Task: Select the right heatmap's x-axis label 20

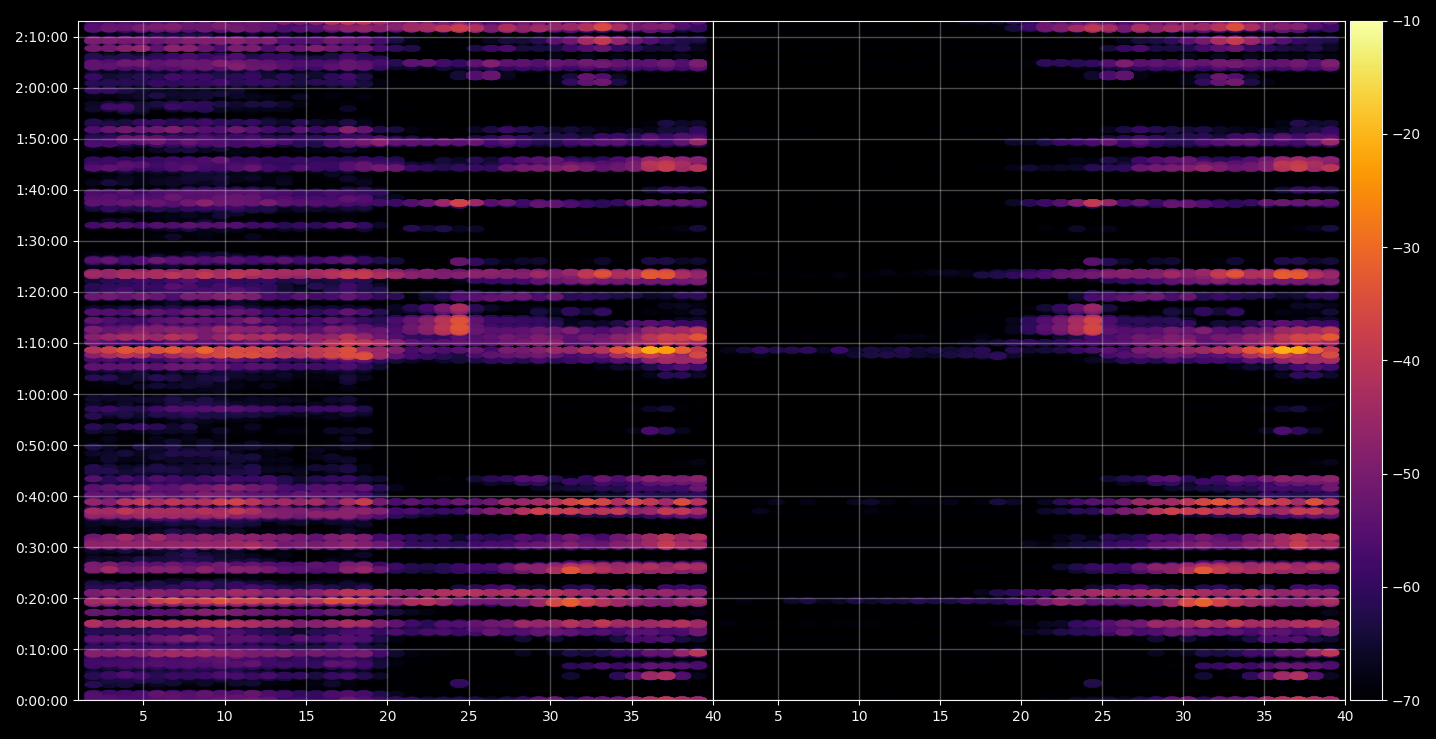Action: click(x=1021, y=716)
